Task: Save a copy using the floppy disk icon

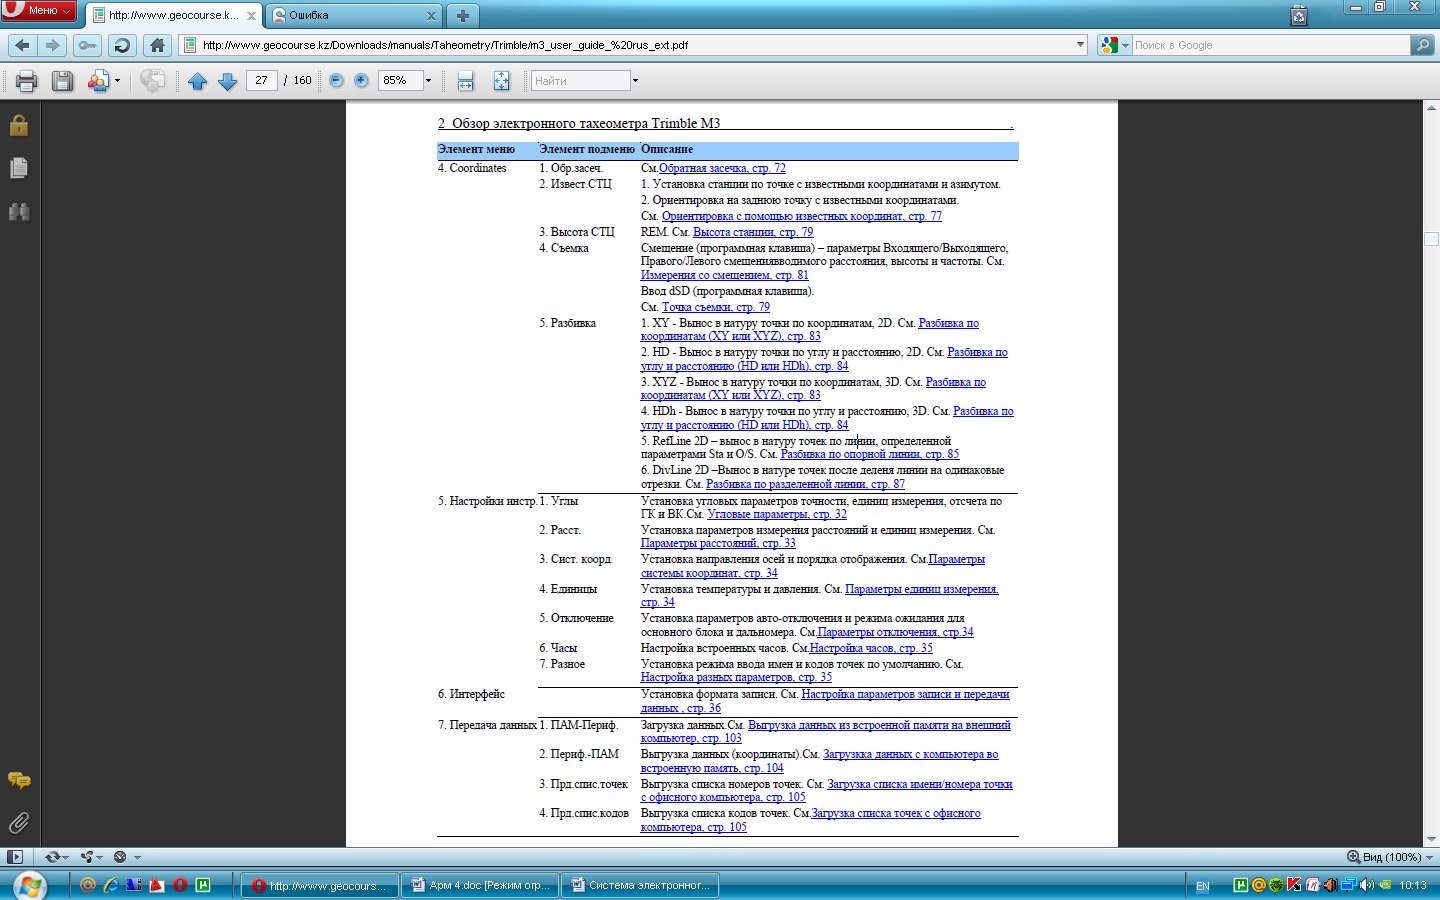Action: pyautogui.click(x=62, y=81)
